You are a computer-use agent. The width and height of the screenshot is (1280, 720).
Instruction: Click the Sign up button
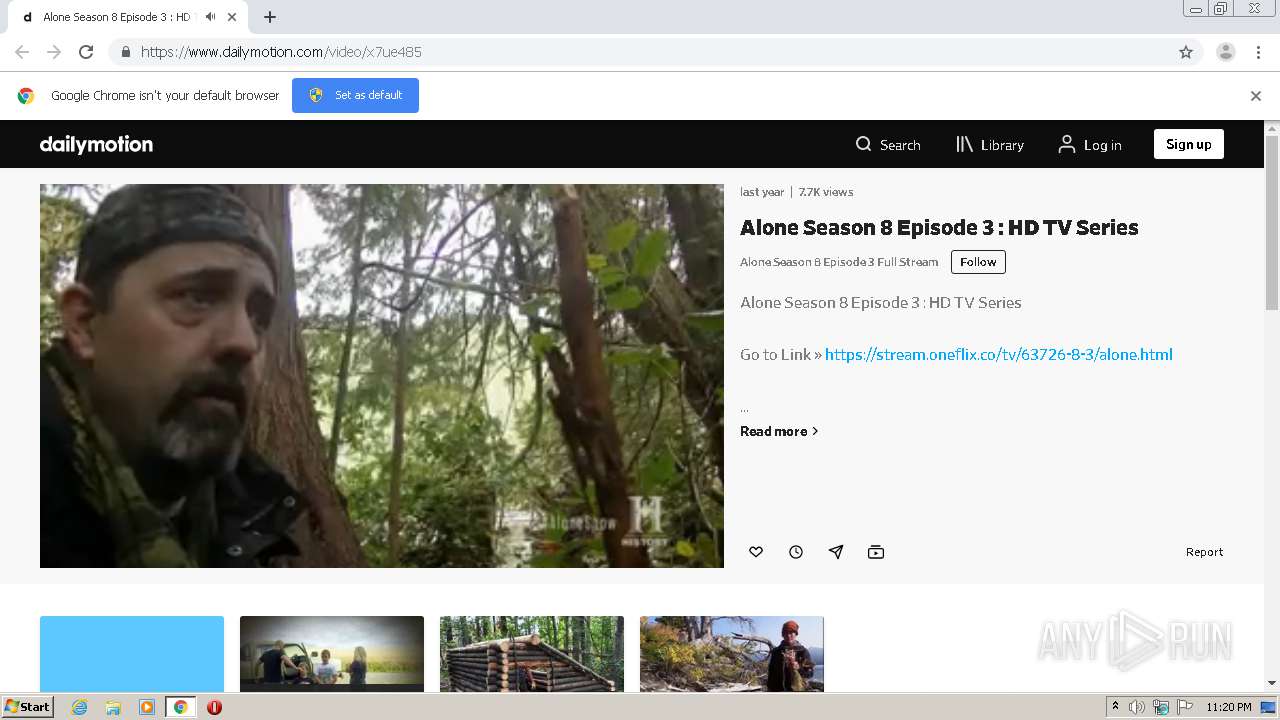click(x=1188, y=144)
